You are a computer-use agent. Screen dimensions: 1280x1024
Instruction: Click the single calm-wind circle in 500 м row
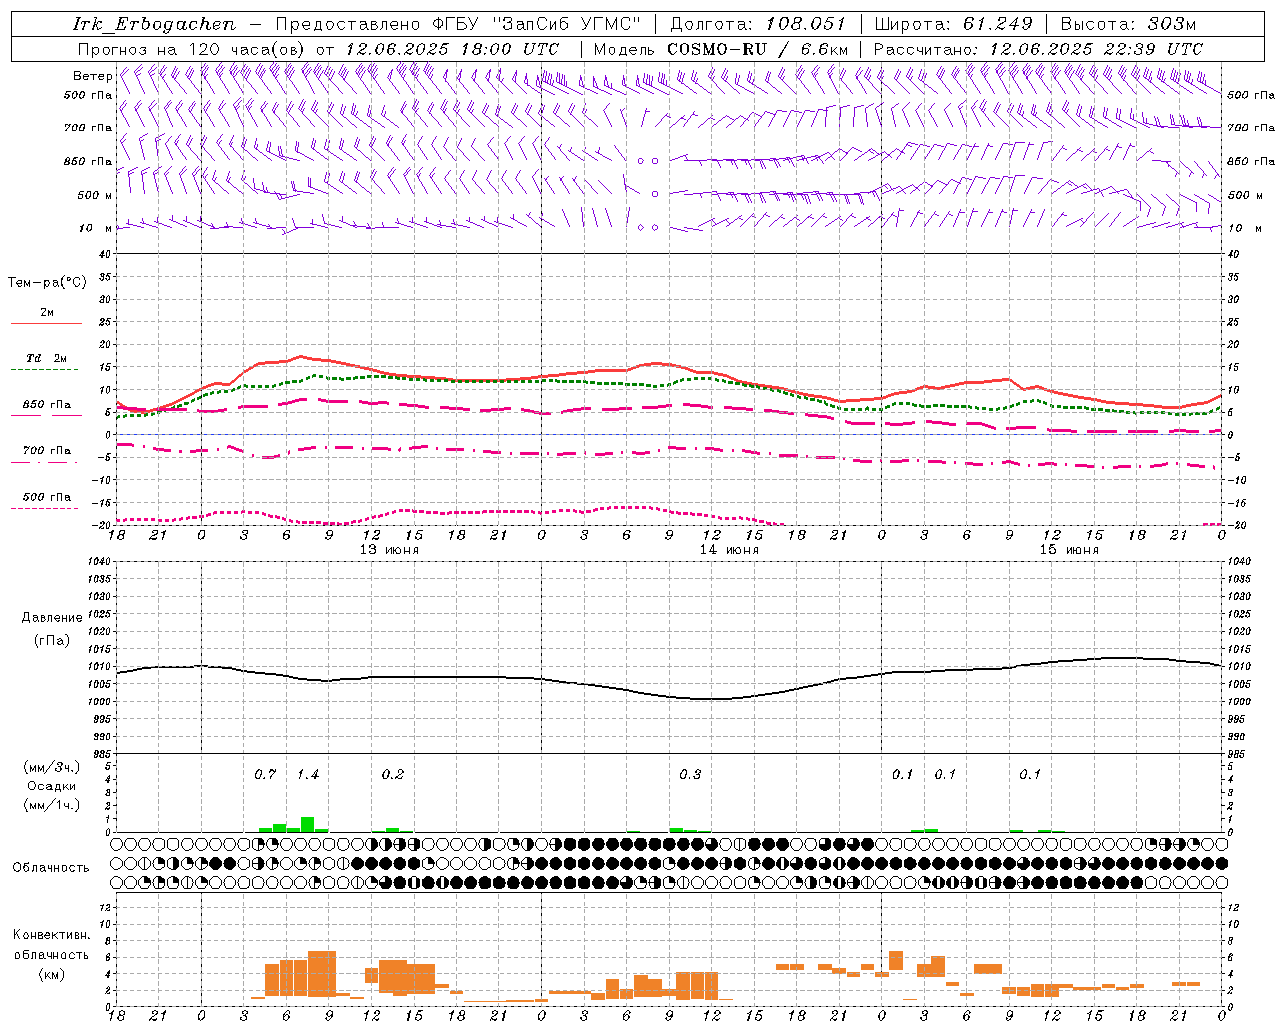655,194
